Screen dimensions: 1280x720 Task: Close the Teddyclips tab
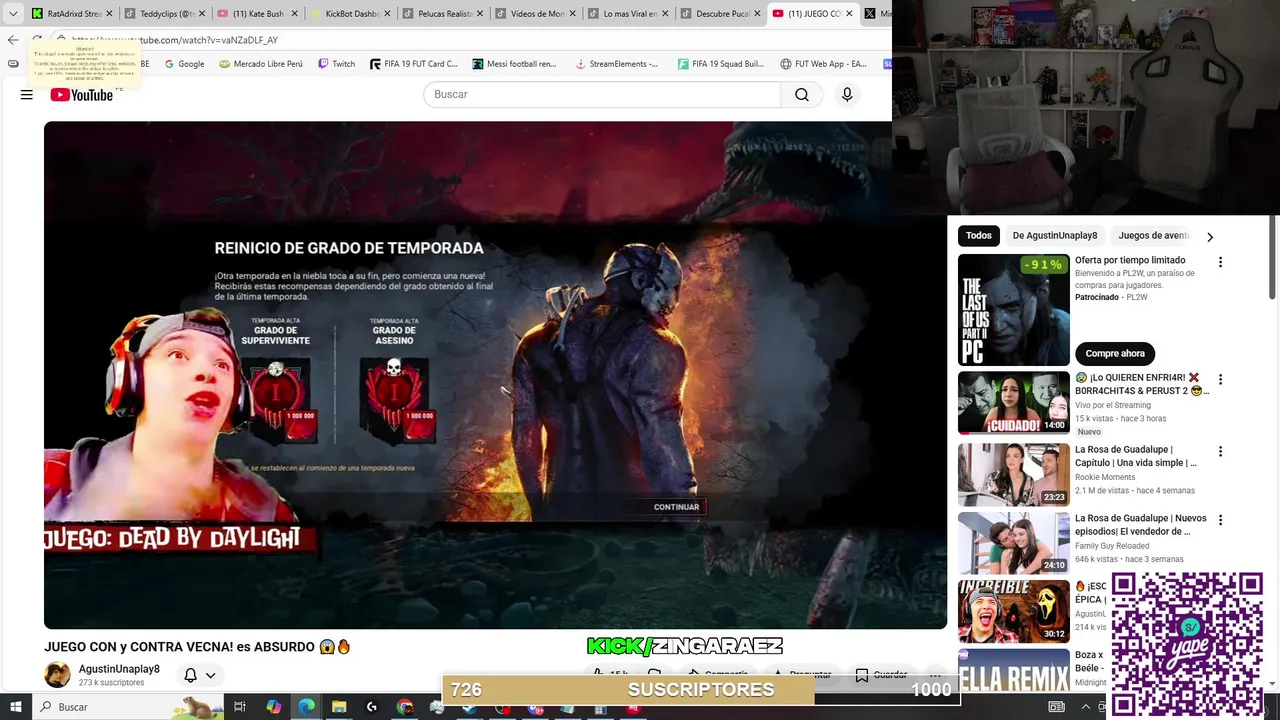click(202, 14)
